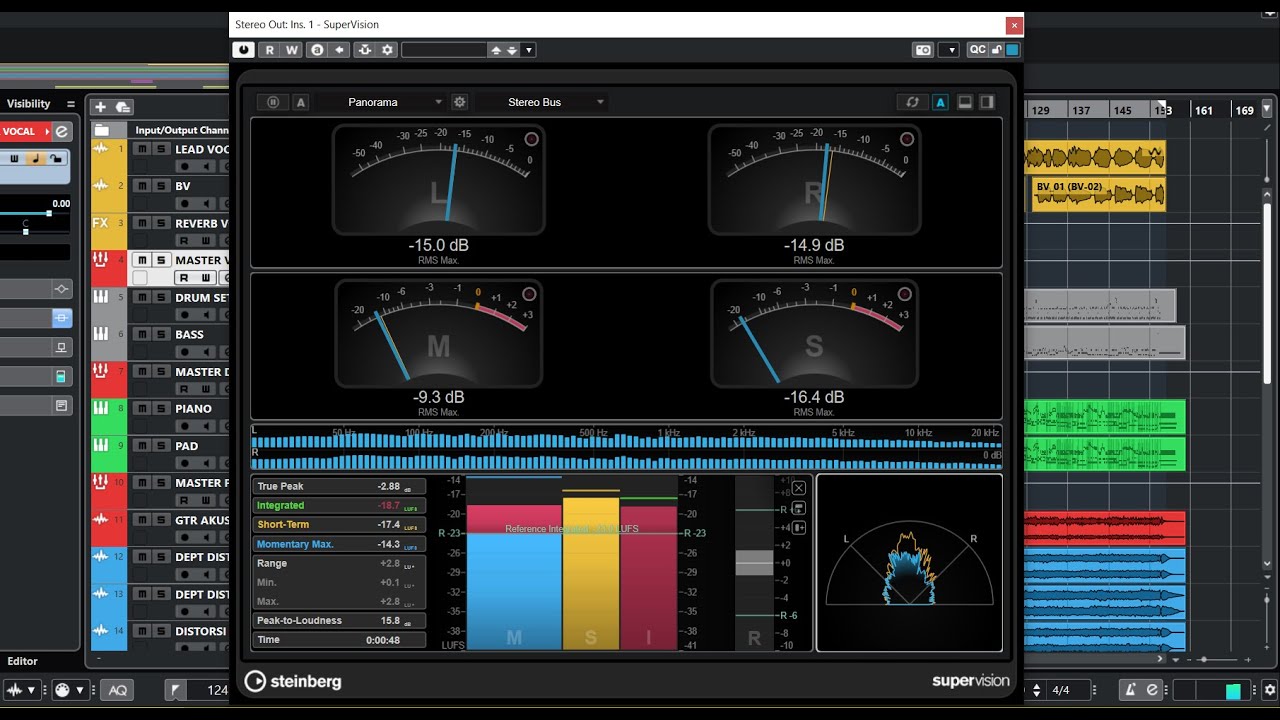
Task: Load previous preset with up arrow
Action: (496, 50)
